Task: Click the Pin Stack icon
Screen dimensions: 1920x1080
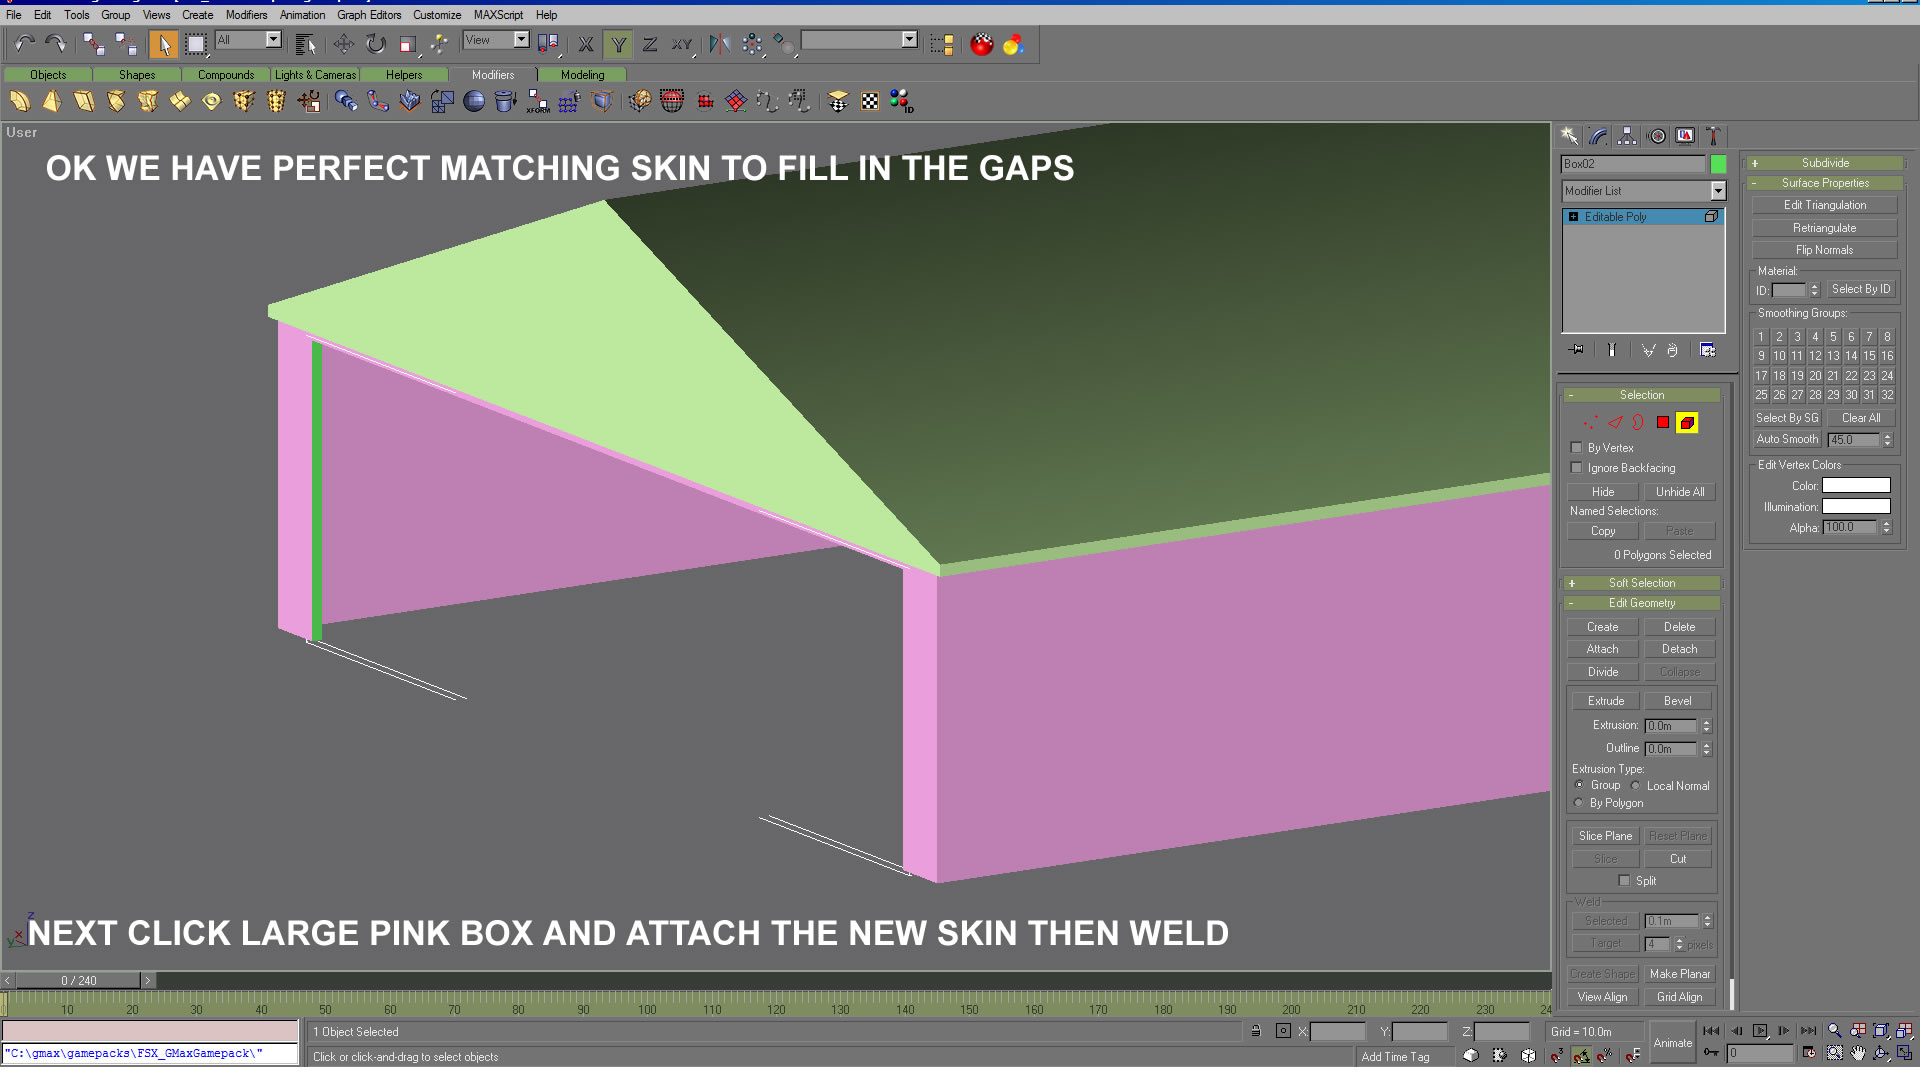Action: (1577, 350)
